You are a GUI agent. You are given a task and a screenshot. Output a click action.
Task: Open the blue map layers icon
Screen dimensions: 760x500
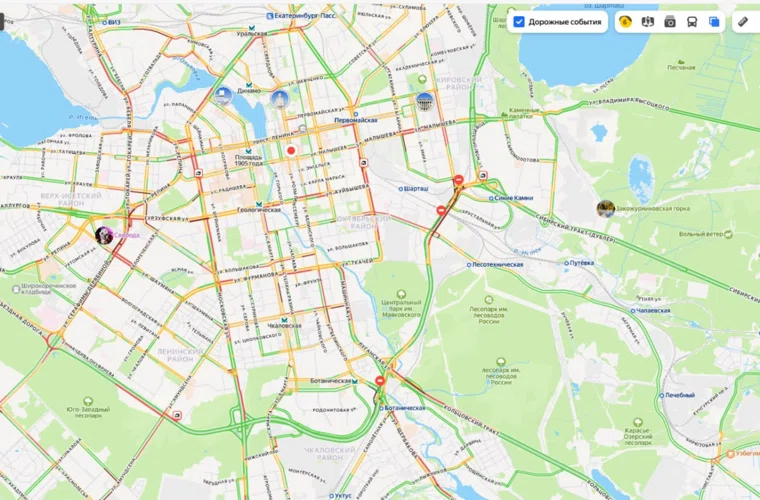tap(714, 22)
